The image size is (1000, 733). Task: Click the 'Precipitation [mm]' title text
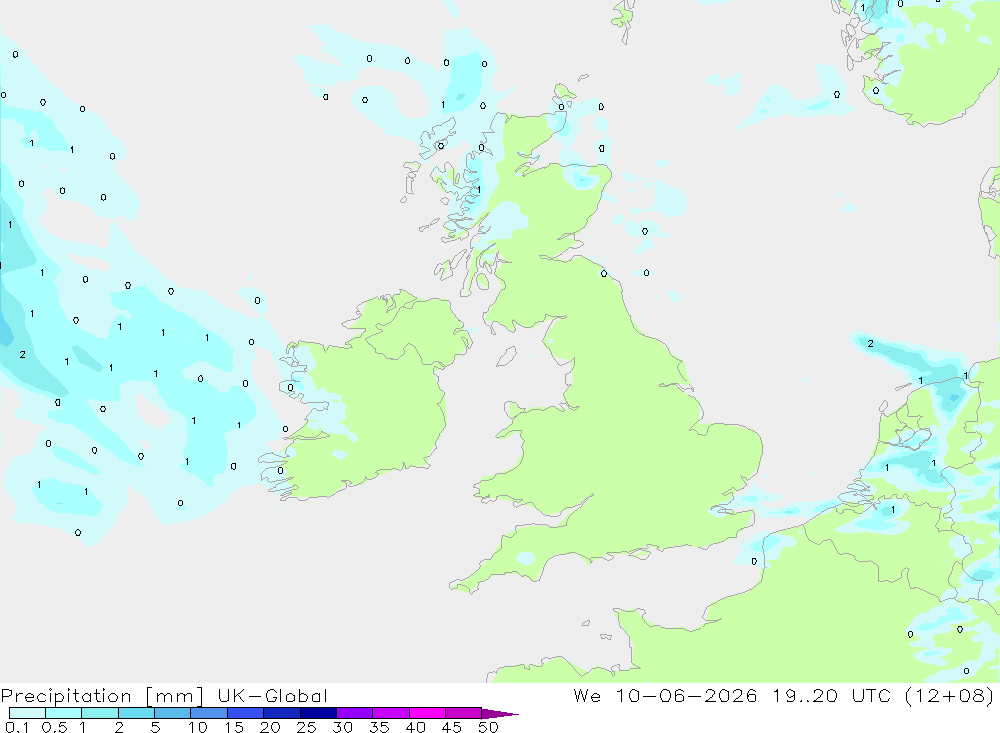[x=102, y=696]
